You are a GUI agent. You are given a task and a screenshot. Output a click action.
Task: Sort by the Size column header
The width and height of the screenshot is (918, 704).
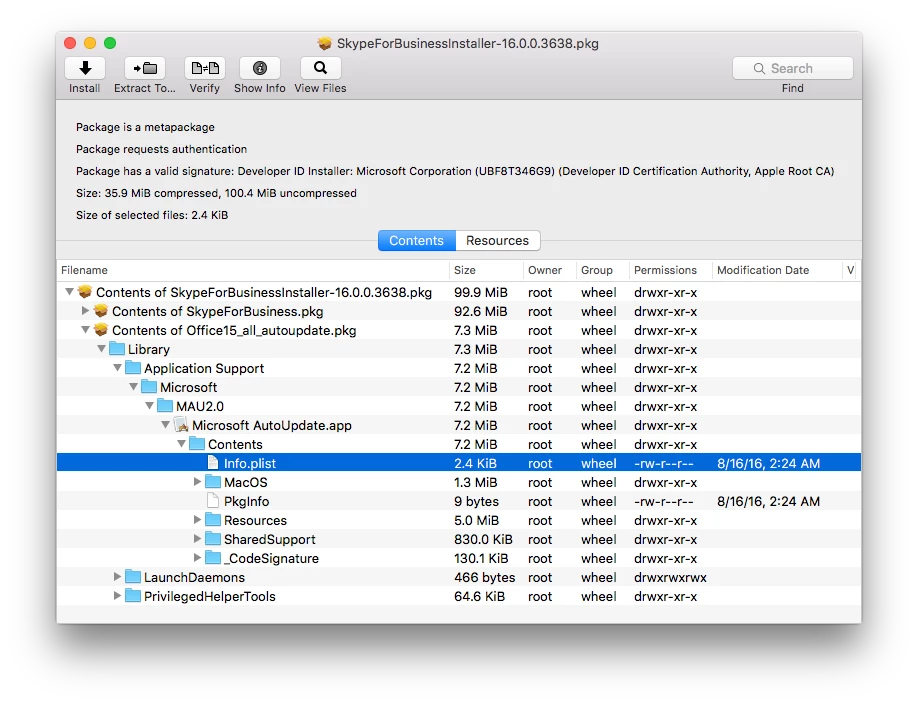[x=487, y=270]
